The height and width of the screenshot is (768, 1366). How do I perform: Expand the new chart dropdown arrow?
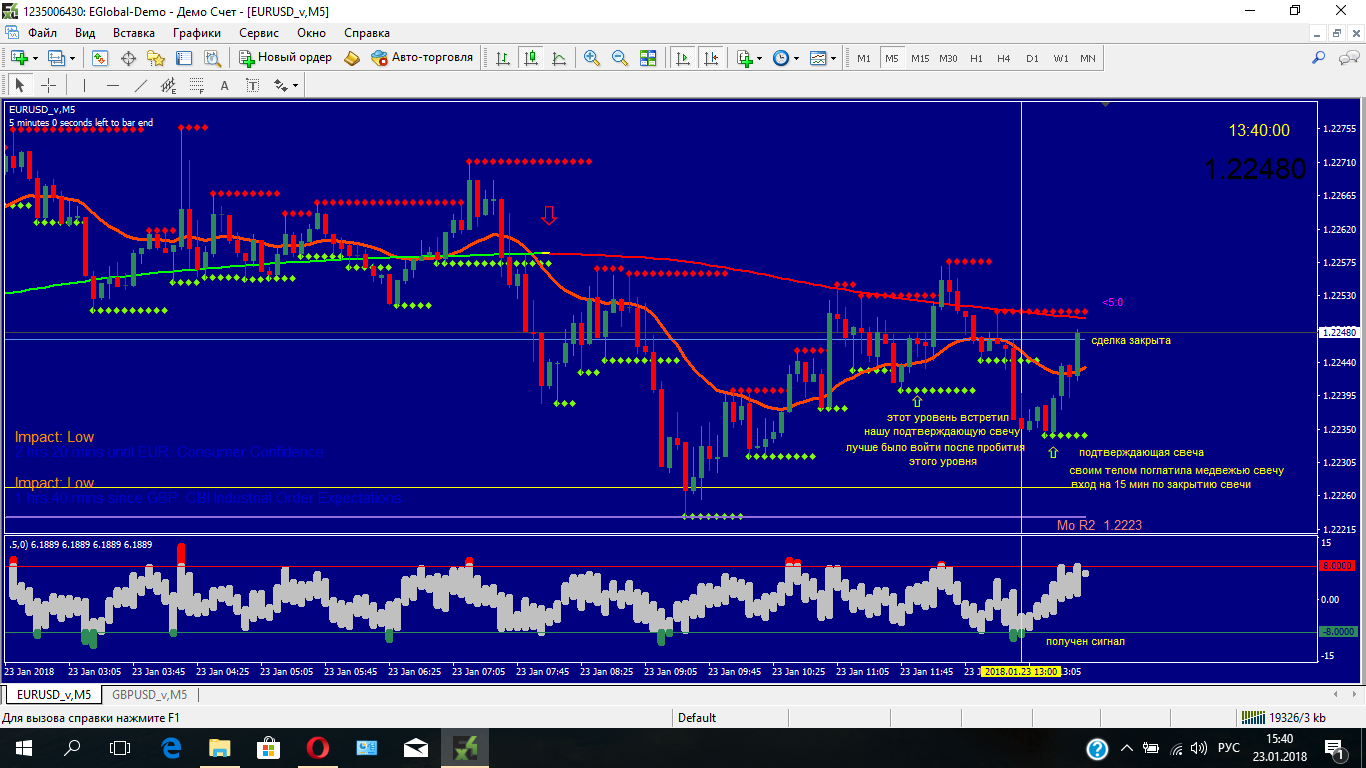[33, 58]
